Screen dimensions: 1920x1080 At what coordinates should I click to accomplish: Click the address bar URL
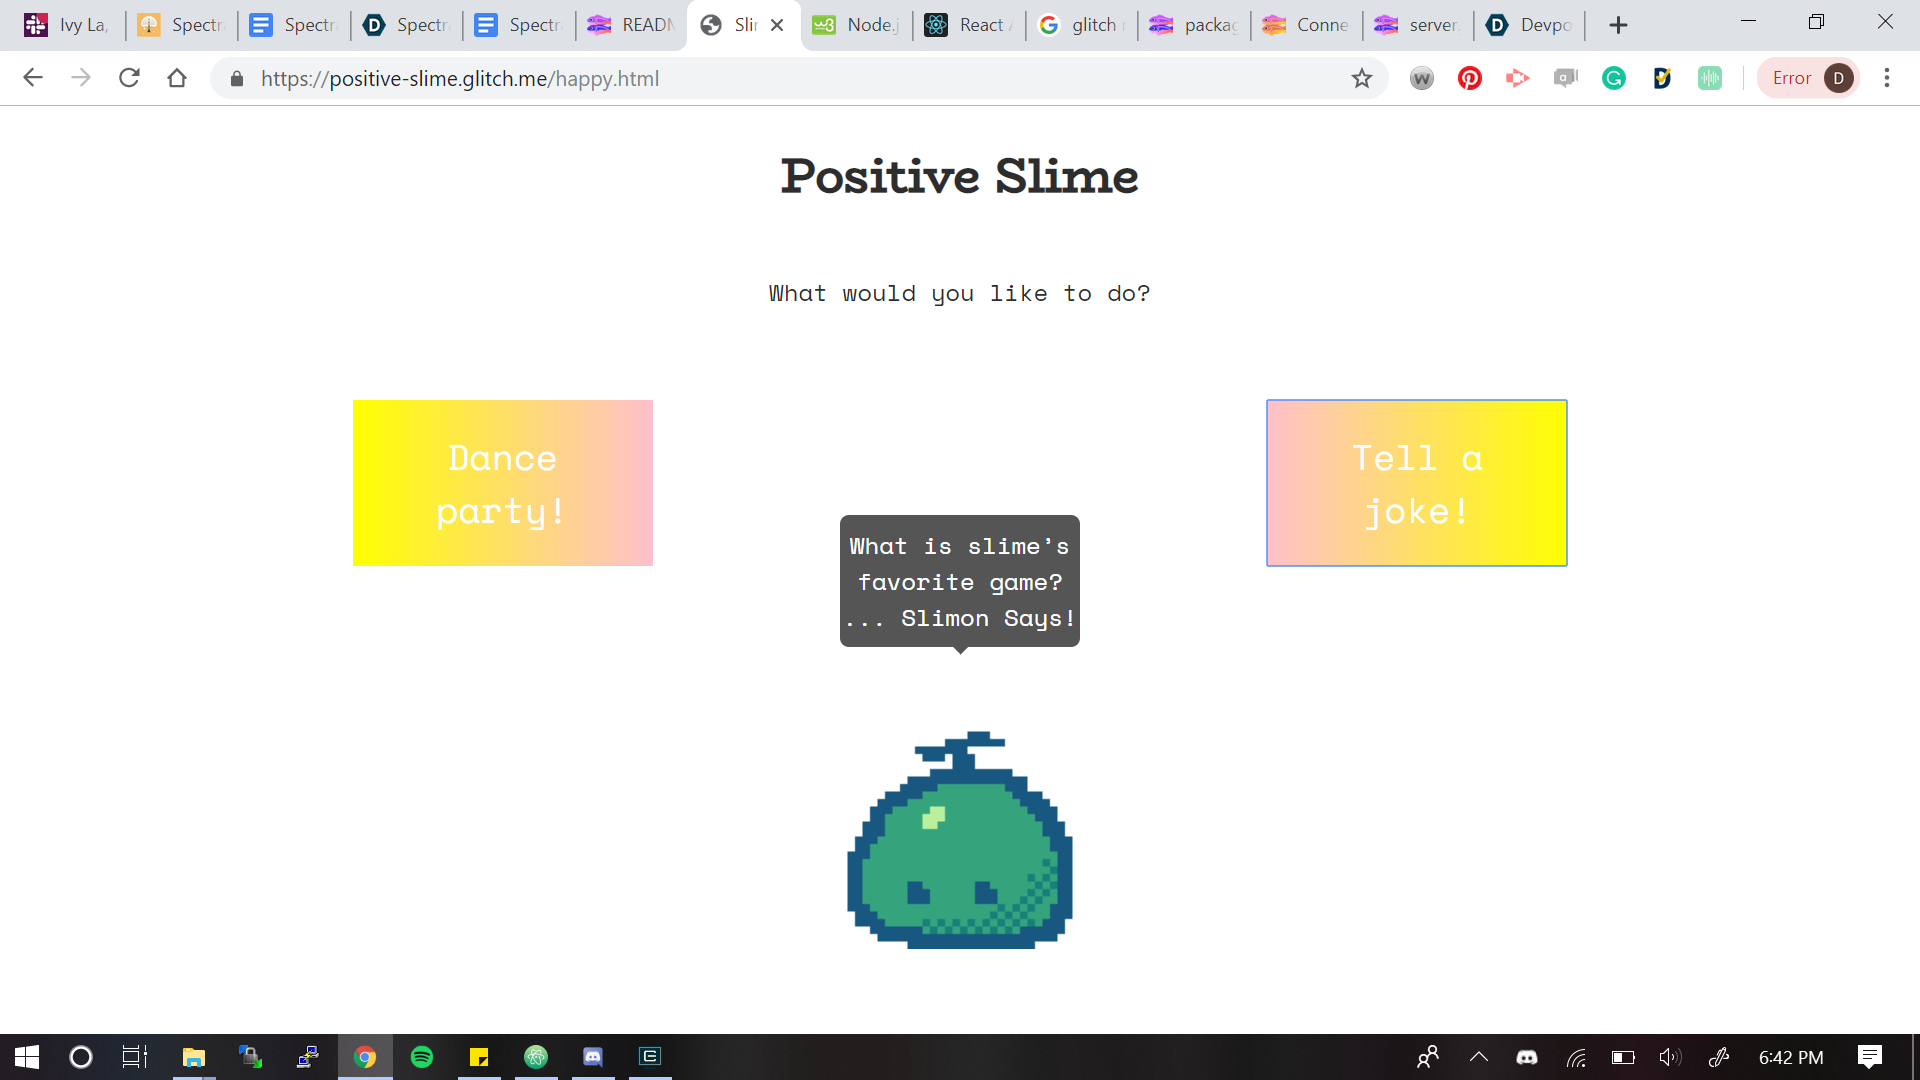460,79
